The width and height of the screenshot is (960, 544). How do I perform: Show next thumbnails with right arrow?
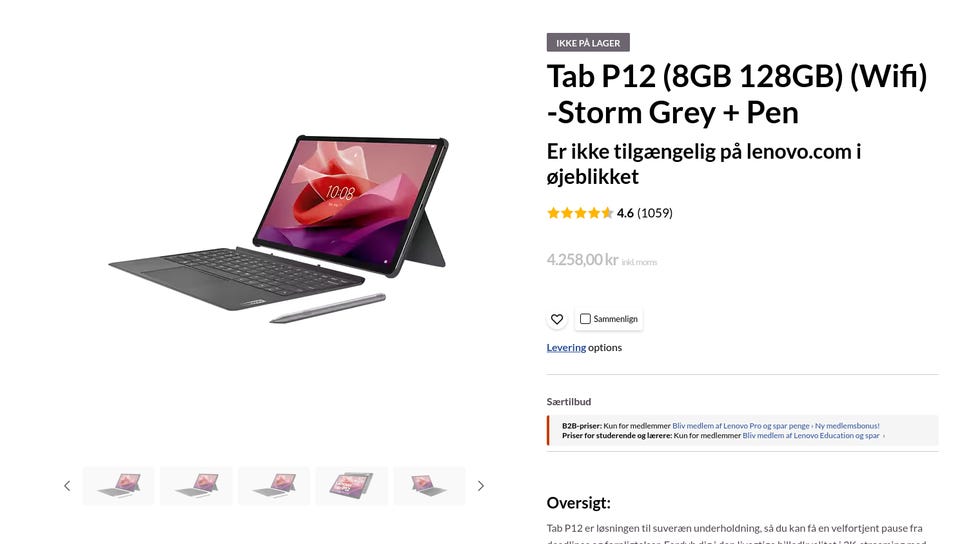[x=481, y=486]
